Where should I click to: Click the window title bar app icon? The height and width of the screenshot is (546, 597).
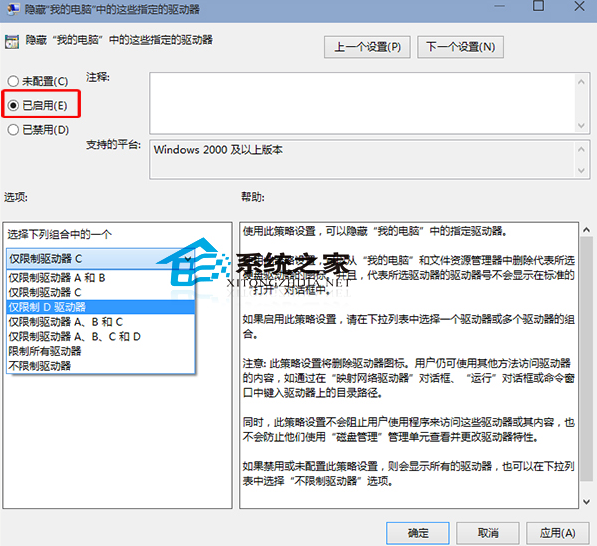coord(13,8)
